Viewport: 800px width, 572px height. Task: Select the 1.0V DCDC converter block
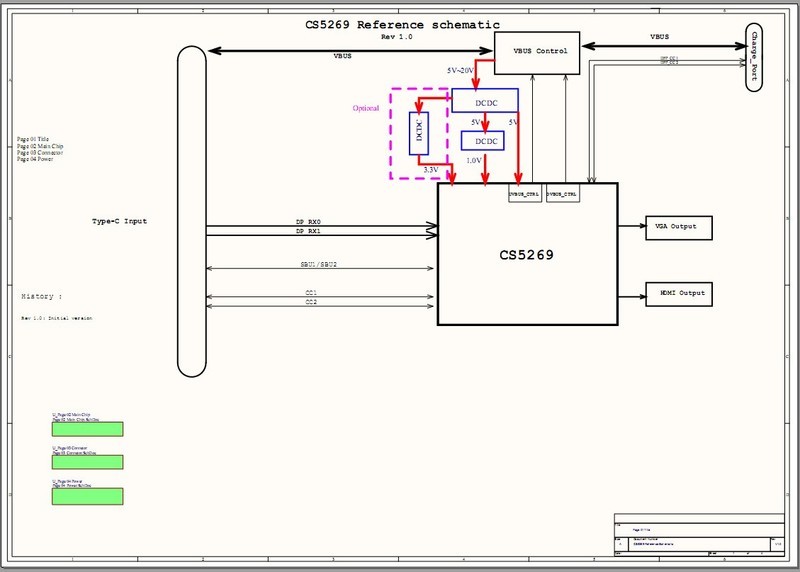point(483,141)
